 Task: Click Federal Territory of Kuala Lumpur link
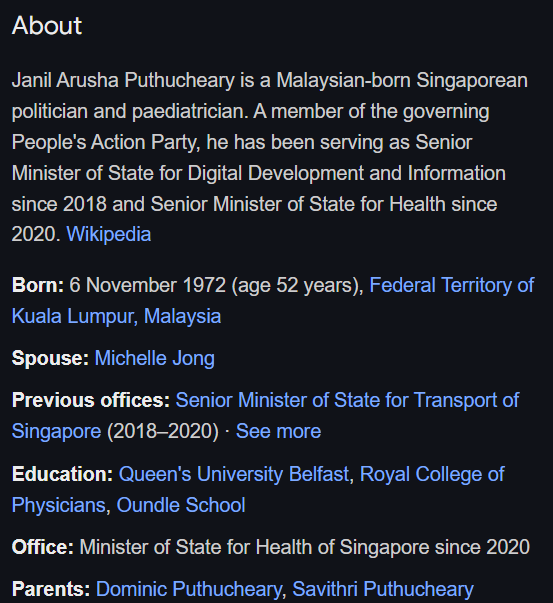point(451,285)
